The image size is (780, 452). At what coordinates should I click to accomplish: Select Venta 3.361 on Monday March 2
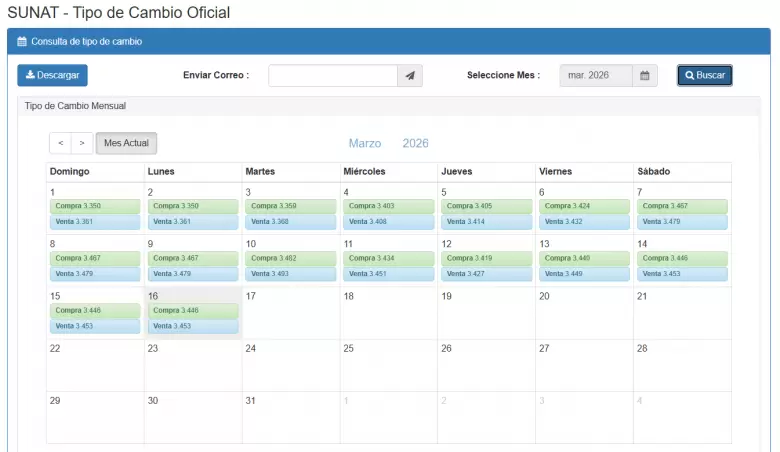(x=193, y=222)
